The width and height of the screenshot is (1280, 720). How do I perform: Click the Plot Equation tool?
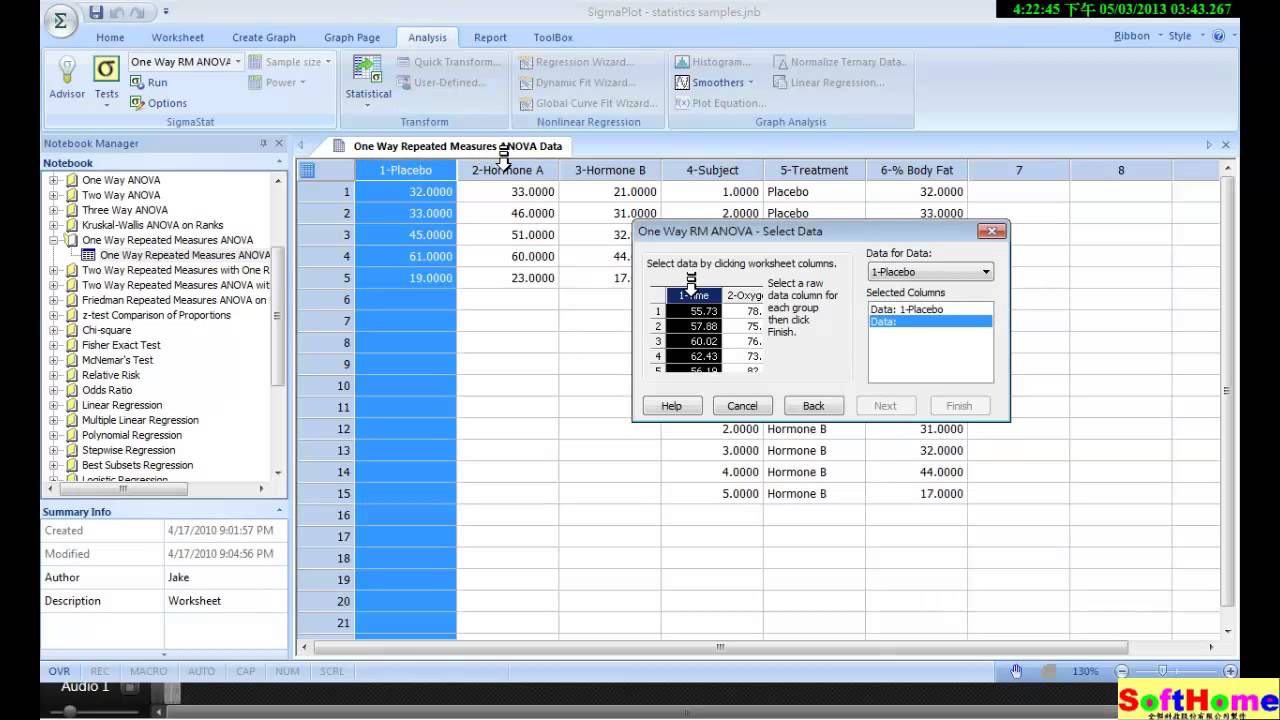pyautogui.click(x=720, y=103)
